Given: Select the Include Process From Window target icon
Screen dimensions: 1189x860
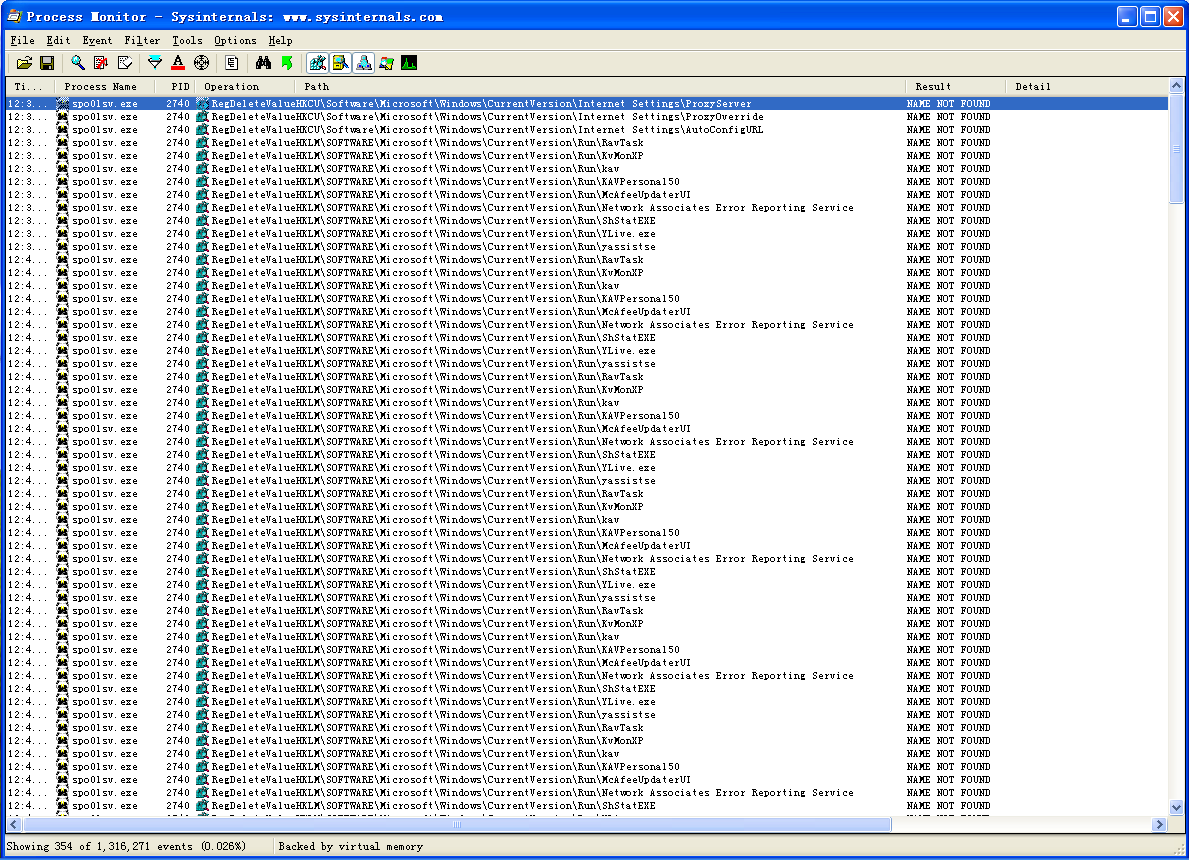Looking at the screenshot, I should tap(202, 63).
